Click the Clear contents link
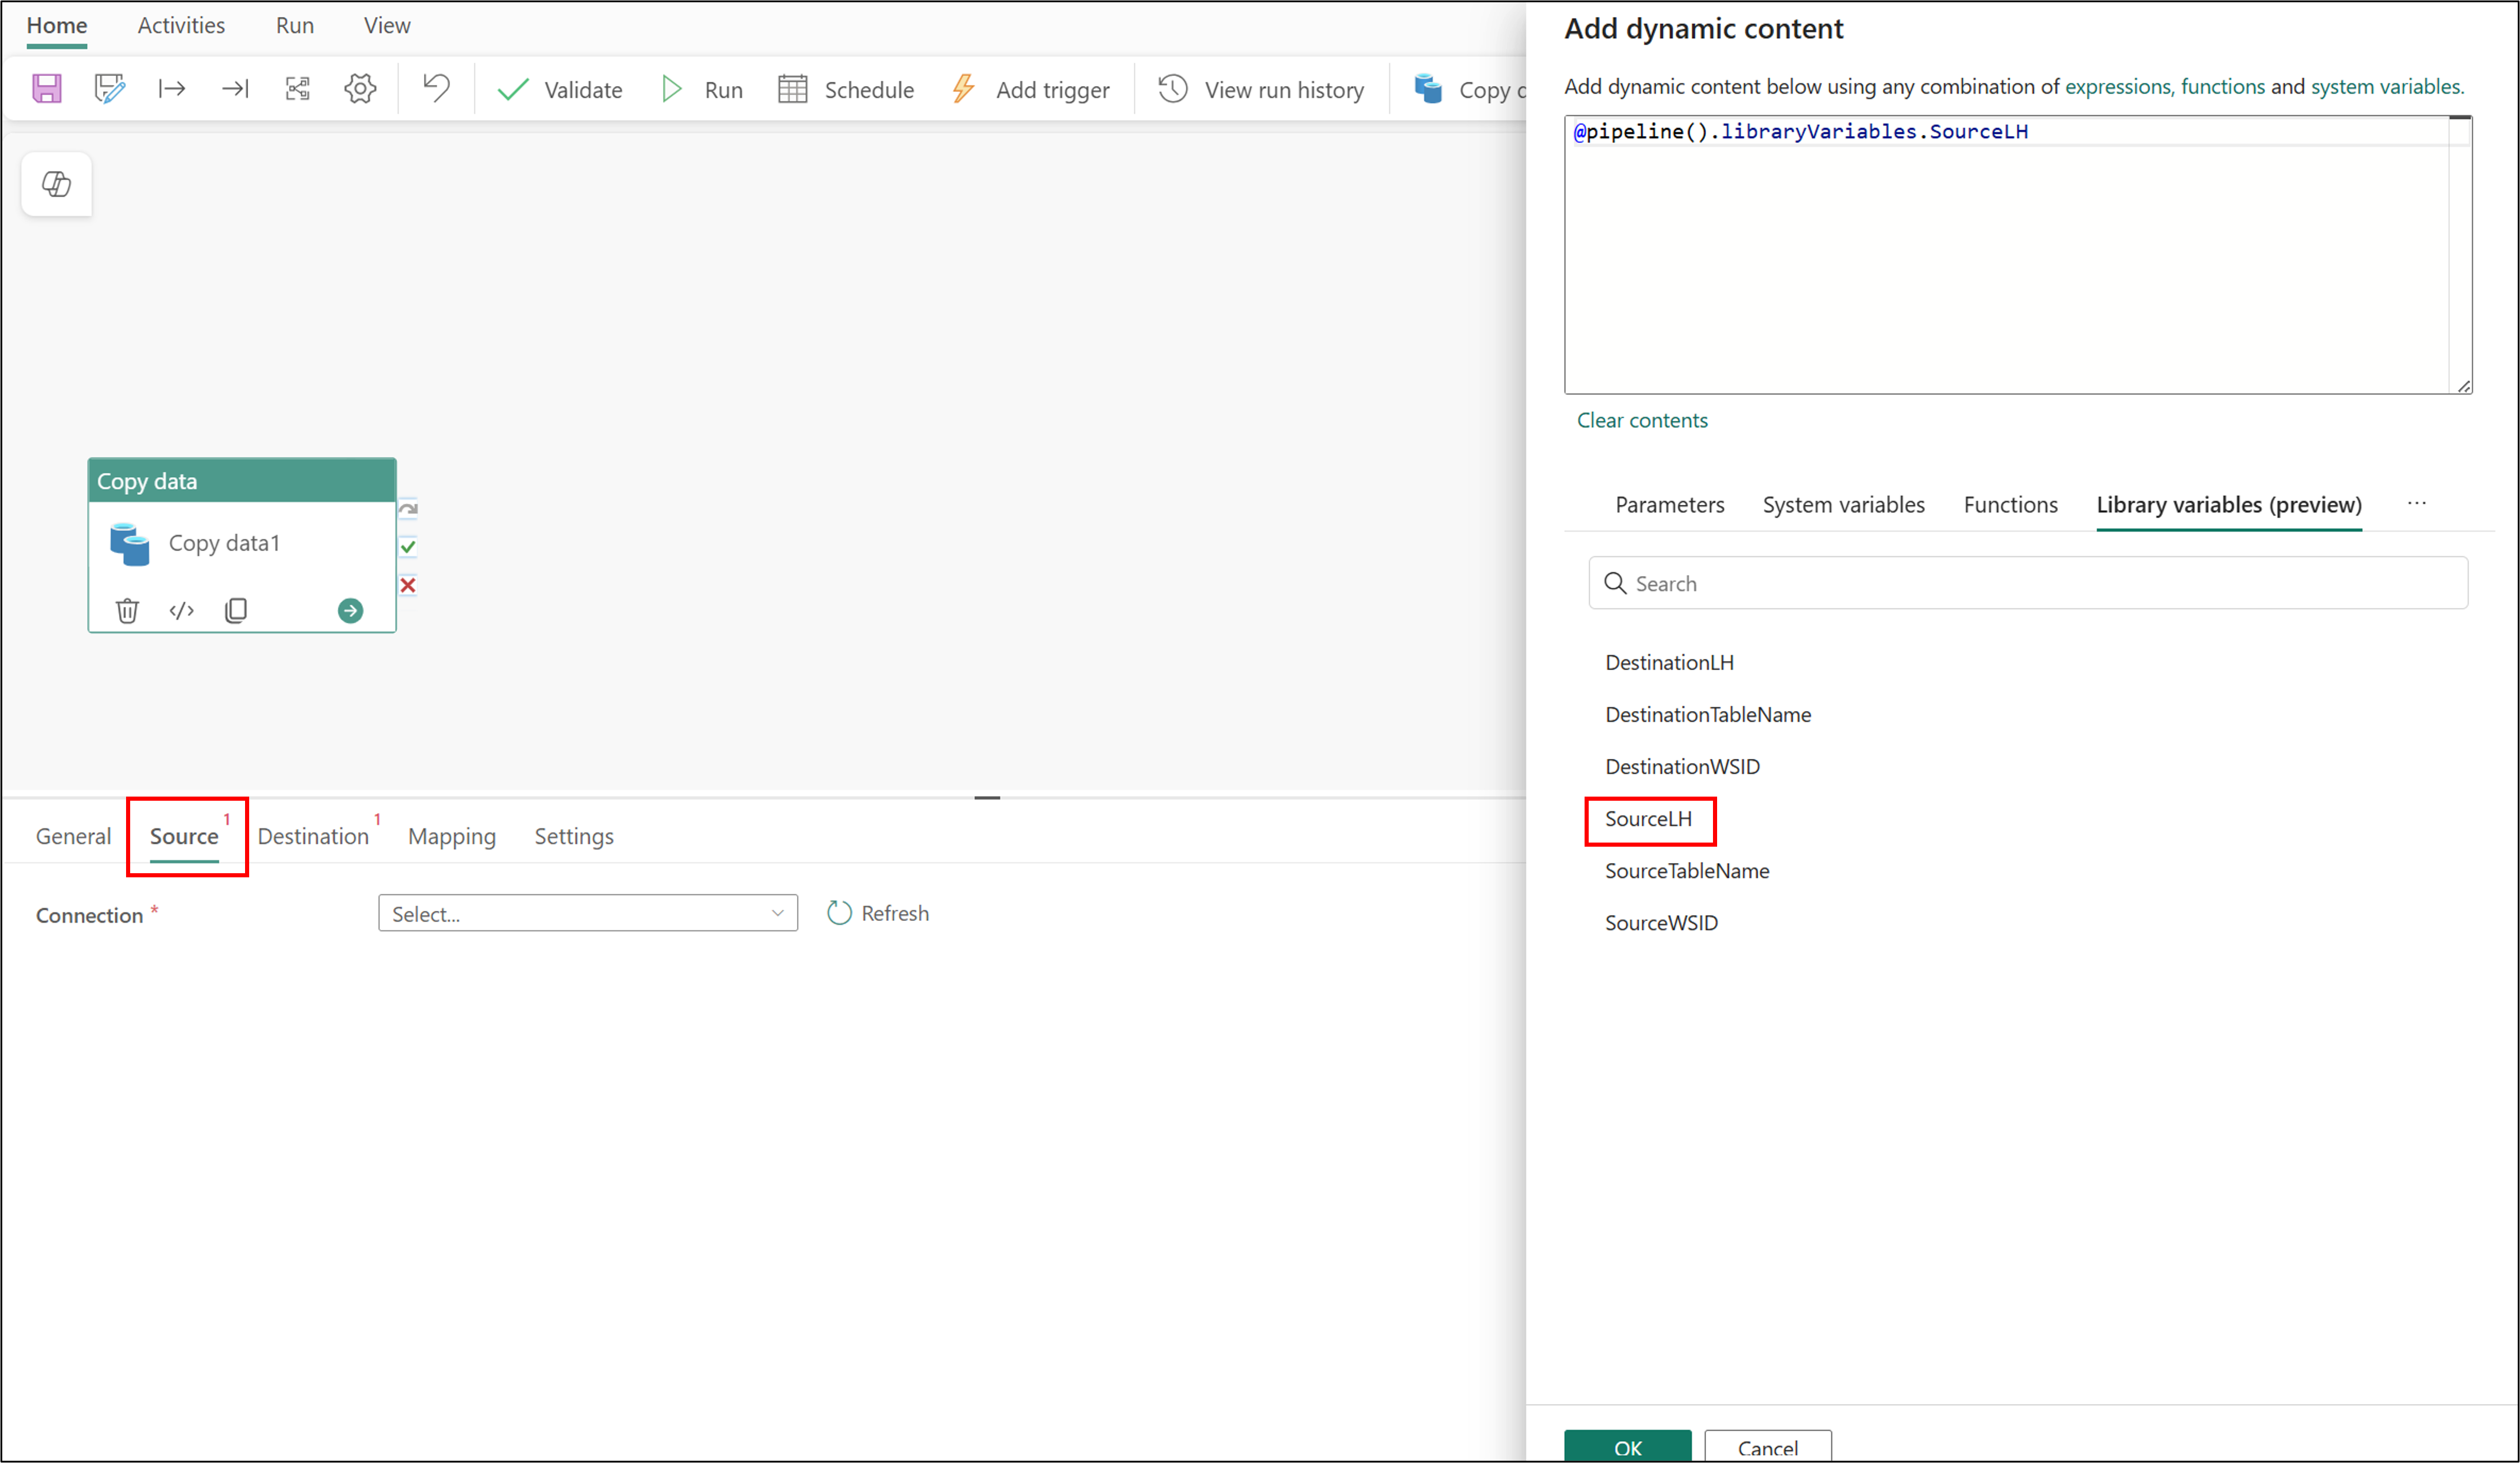The width and height of the screenshot is (2520, 1463). pyautogui.click(x=1642, y=420)
